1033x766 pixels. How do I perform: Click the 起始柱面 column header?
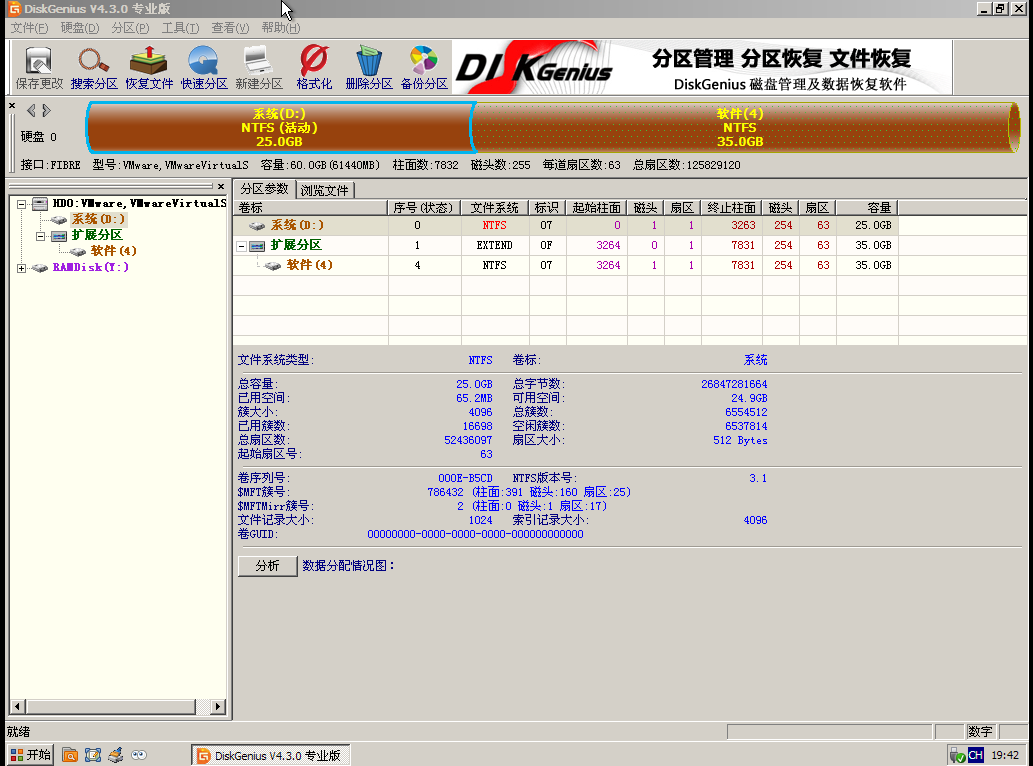[x=597, y=208]
